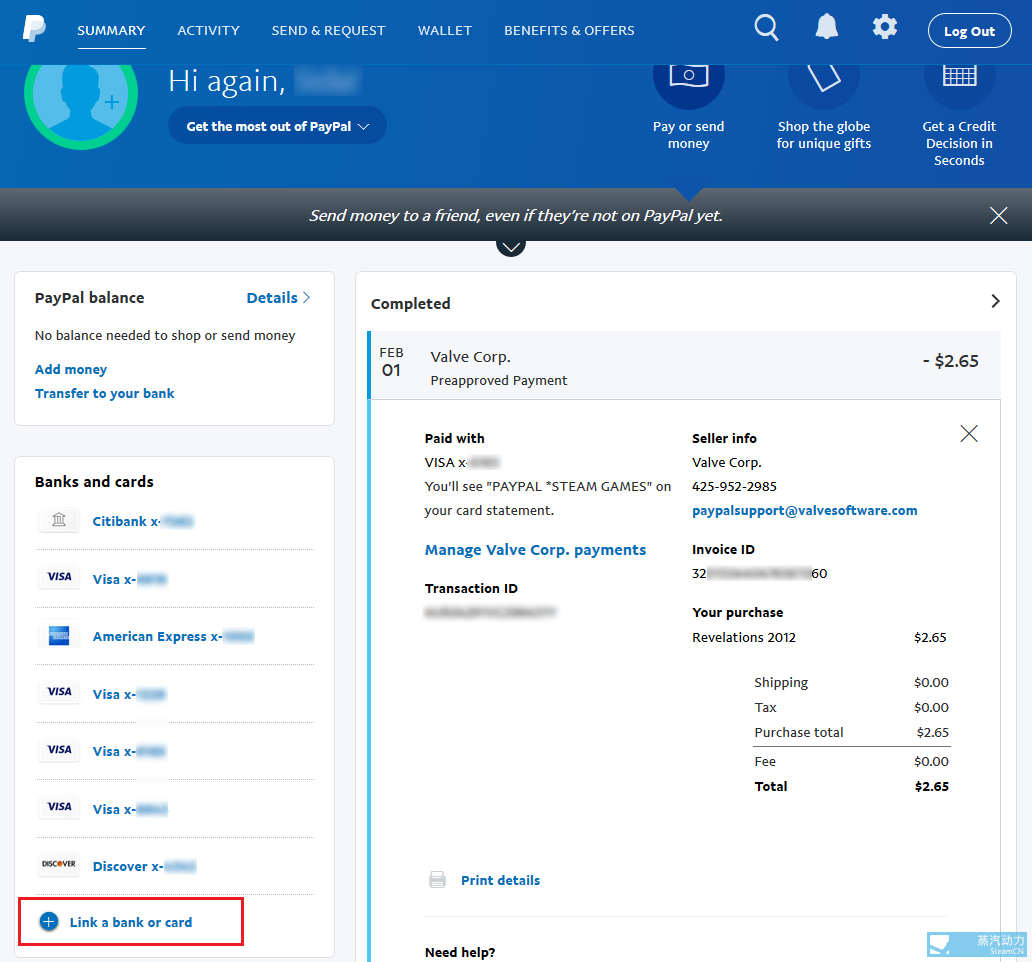The height and width of the screenshot is (962, 1032).
Task: Click the printer icon beside Print details
Action: tap(437, 880)
